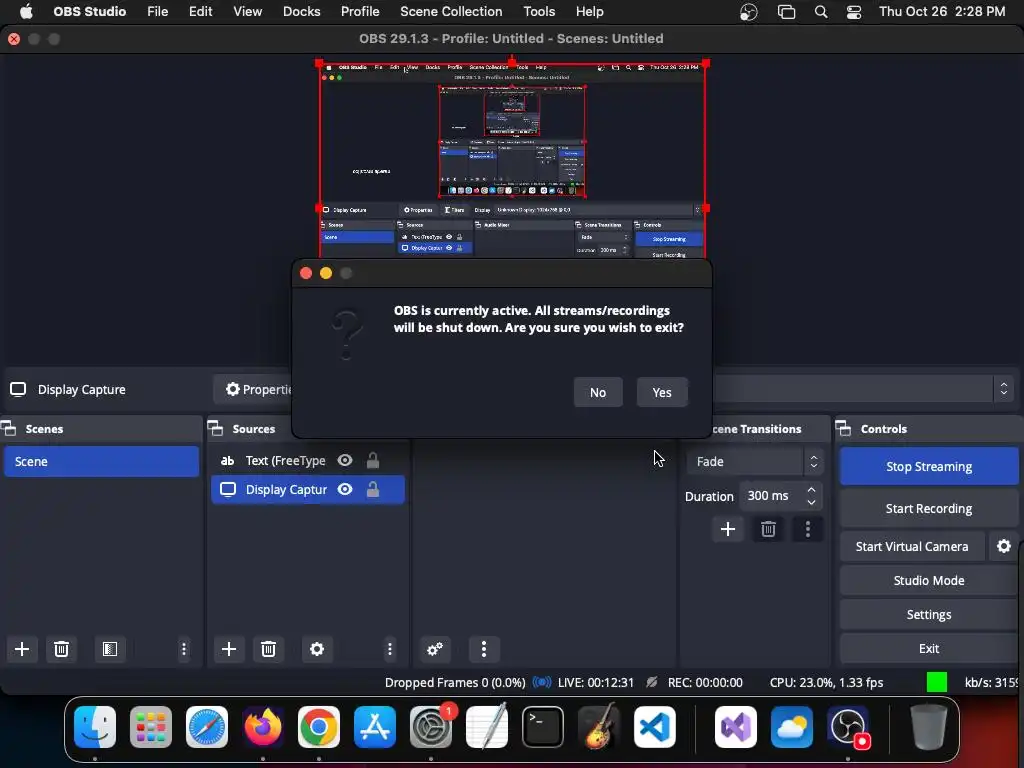Delete the selected scene with trash icon
The width and height of the screenshot is (1024, 768).
61,649
